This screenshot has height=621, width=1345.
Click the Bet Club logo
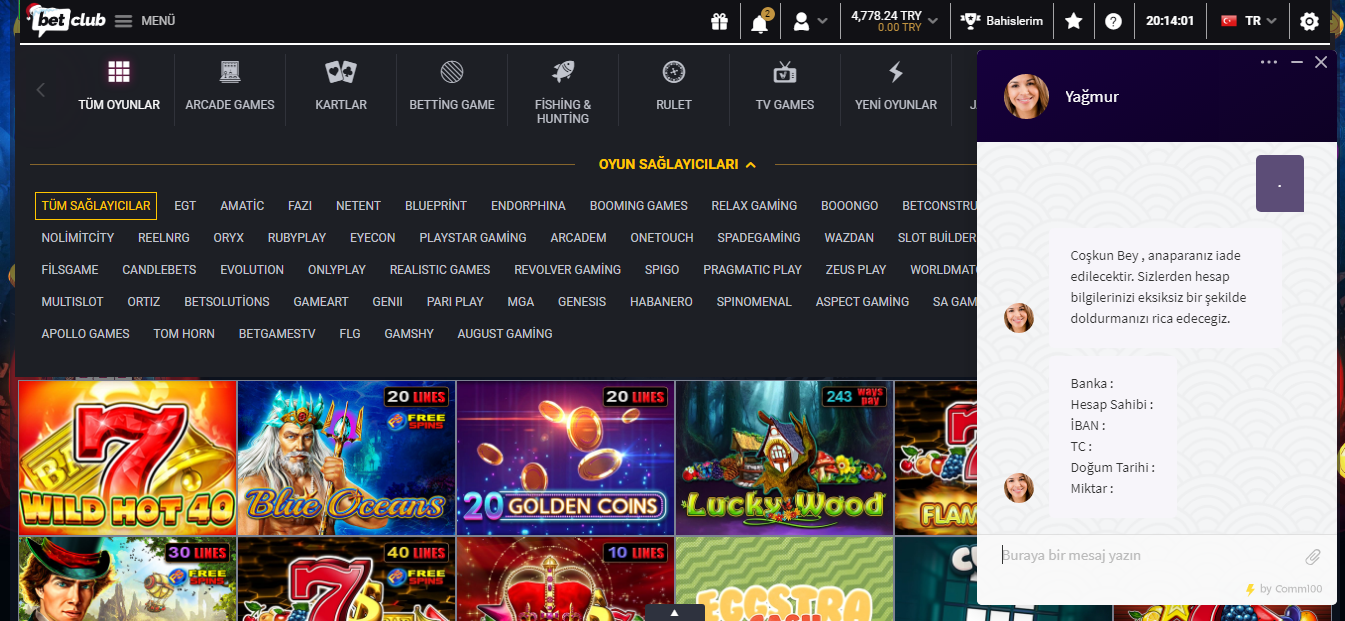(x=67, y=20)
